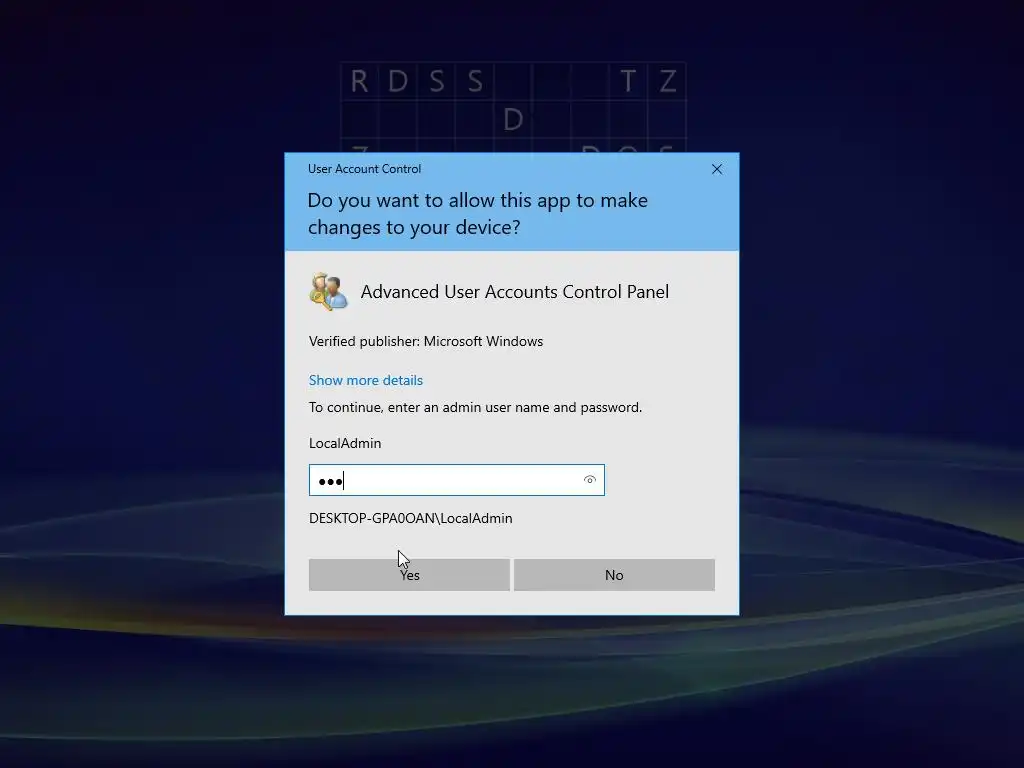Click the Advanced User Accounts Control Panel title
Screen dimensions: 1024x768
tap(515, 292)
